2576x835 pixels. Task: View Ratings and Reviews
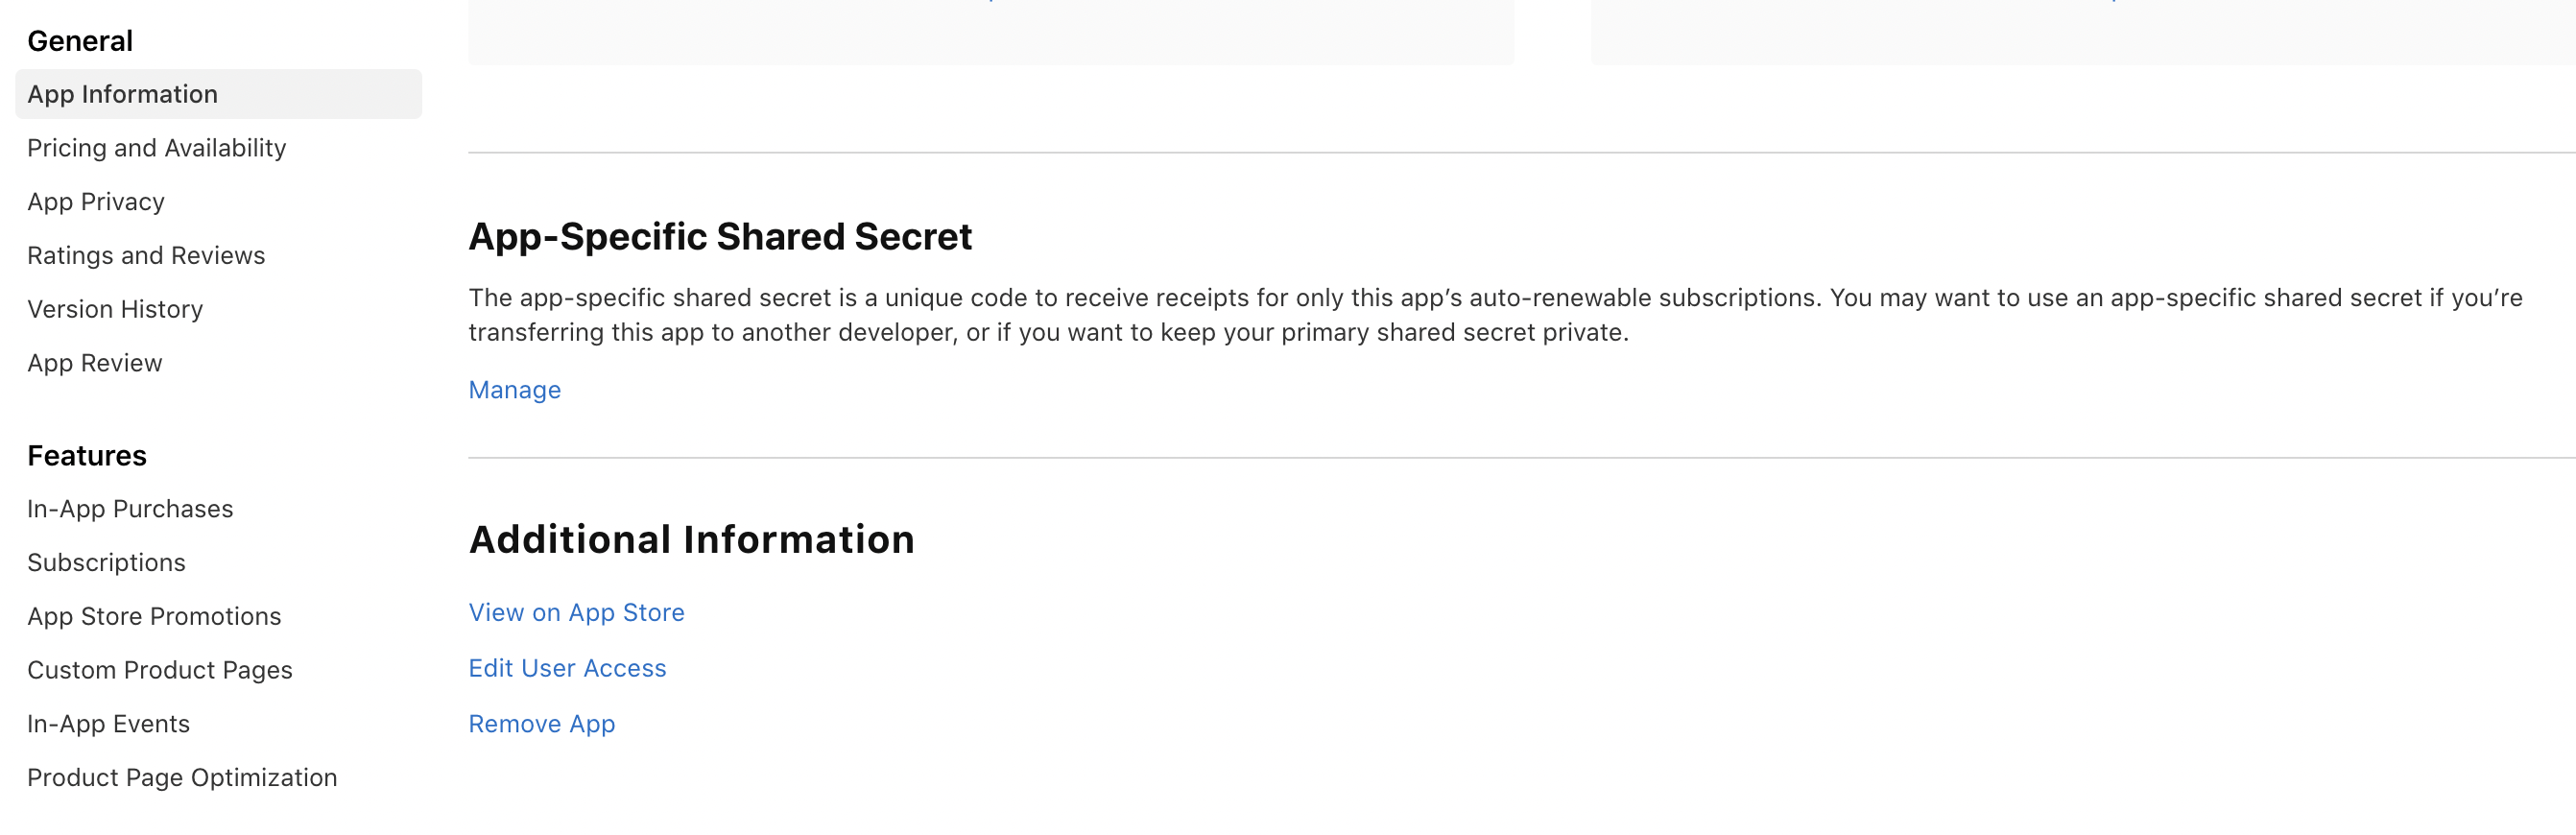point(146,255)
